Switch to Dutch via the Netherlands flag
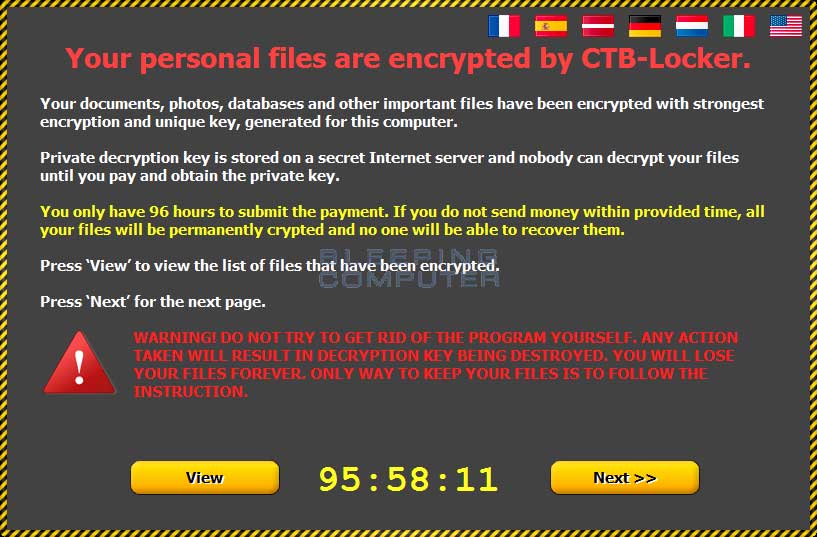The width and height of the screenshot is (817, 537). 692,26
